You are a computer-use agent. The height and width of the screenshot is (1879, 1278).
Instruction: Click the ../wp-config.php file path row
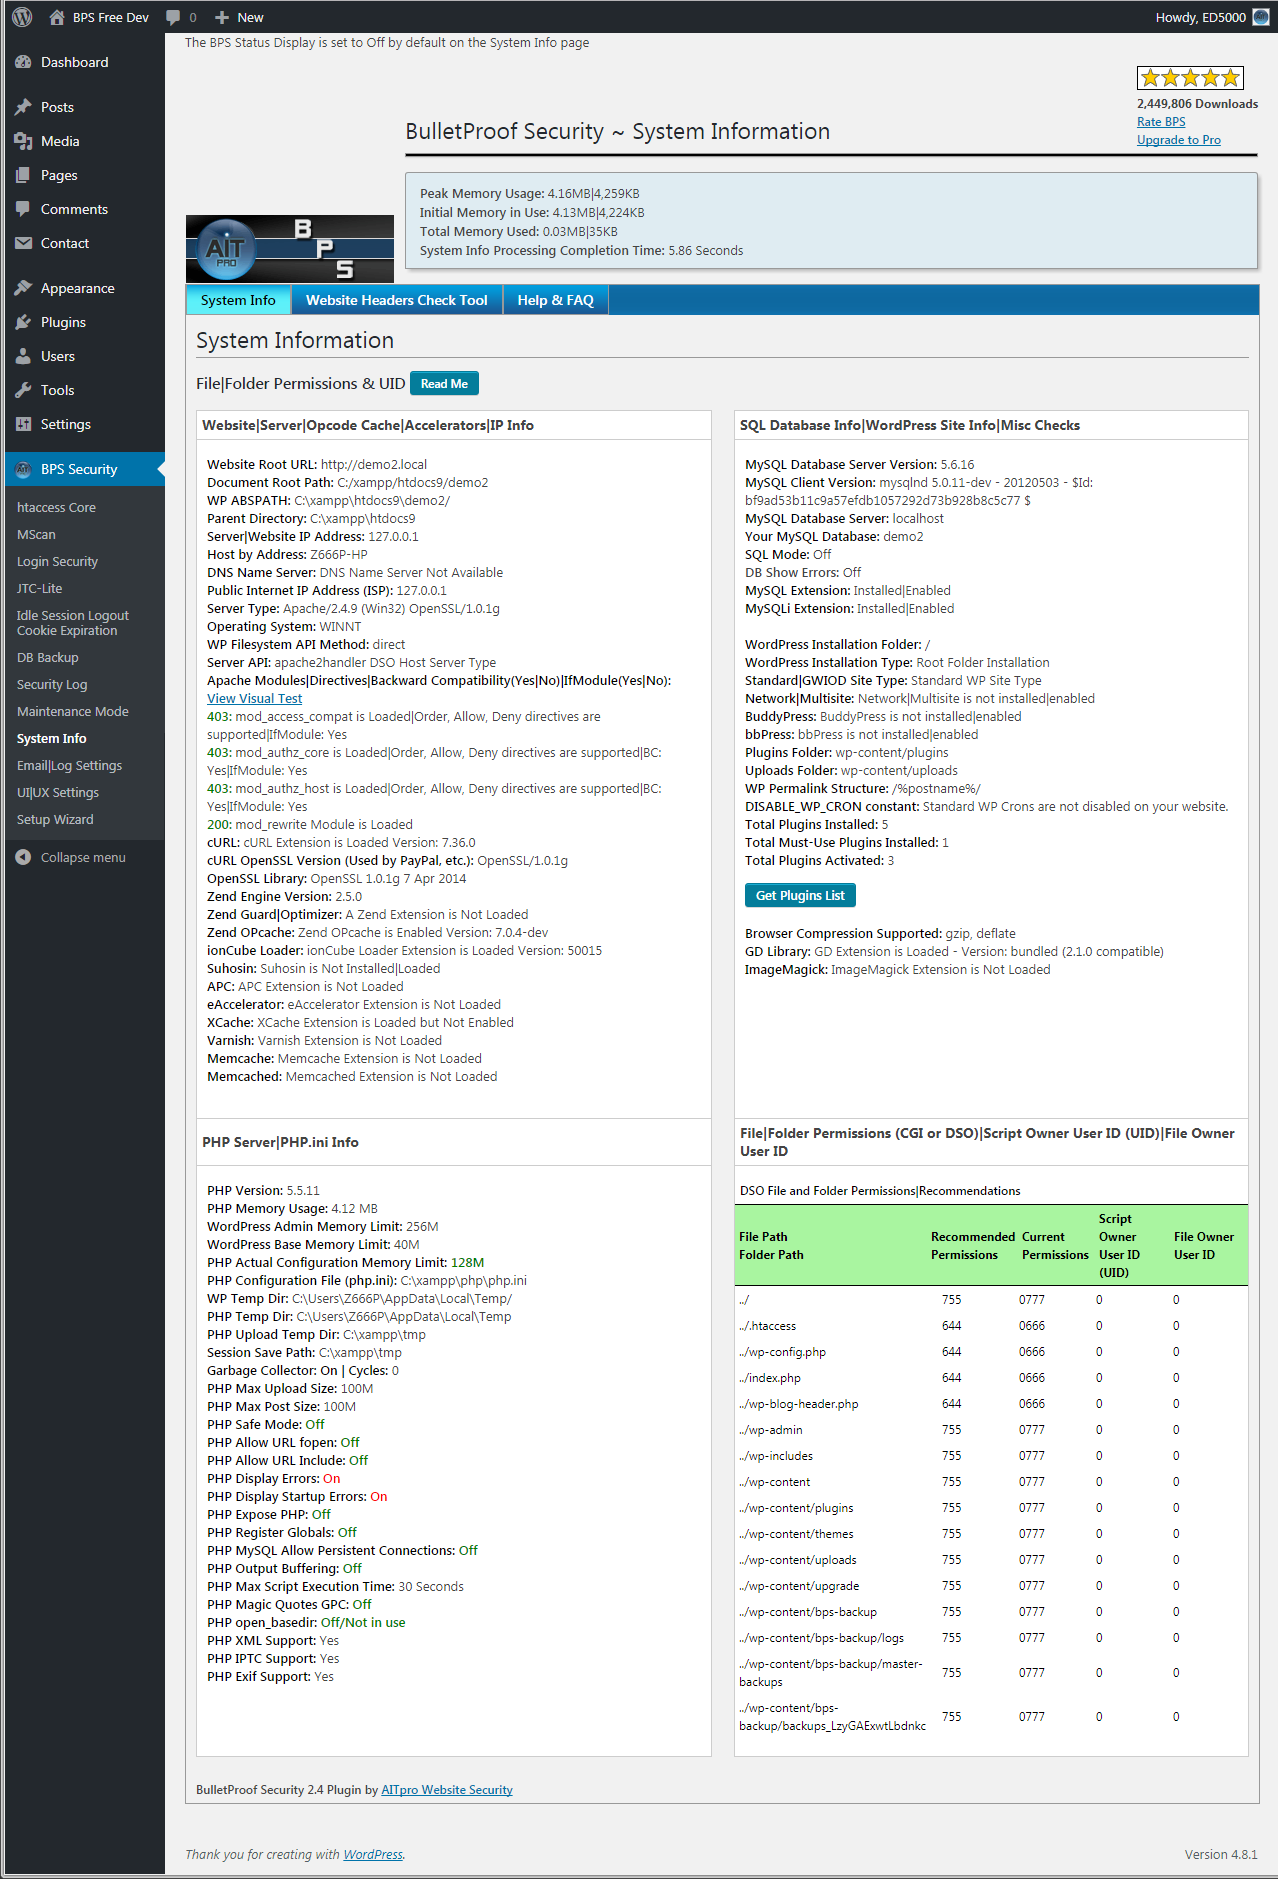pos(990,1352)
